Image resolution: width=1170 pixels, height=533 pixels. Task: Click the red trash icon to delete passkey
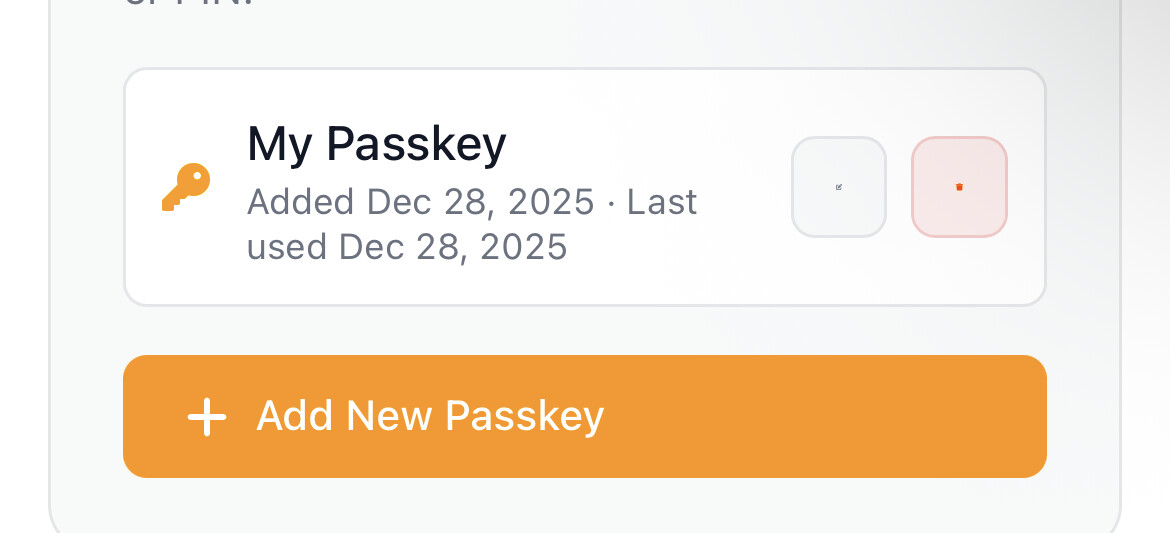point(959,187)
